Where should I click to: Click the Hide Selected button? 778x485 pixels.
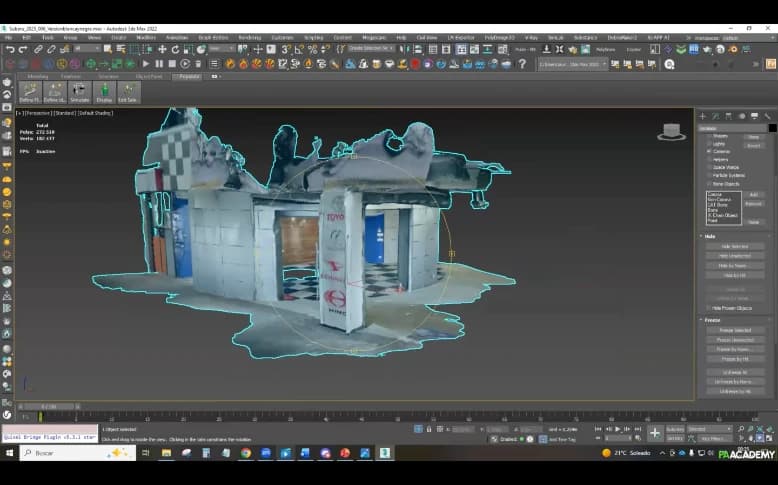[x=735, y=246]
